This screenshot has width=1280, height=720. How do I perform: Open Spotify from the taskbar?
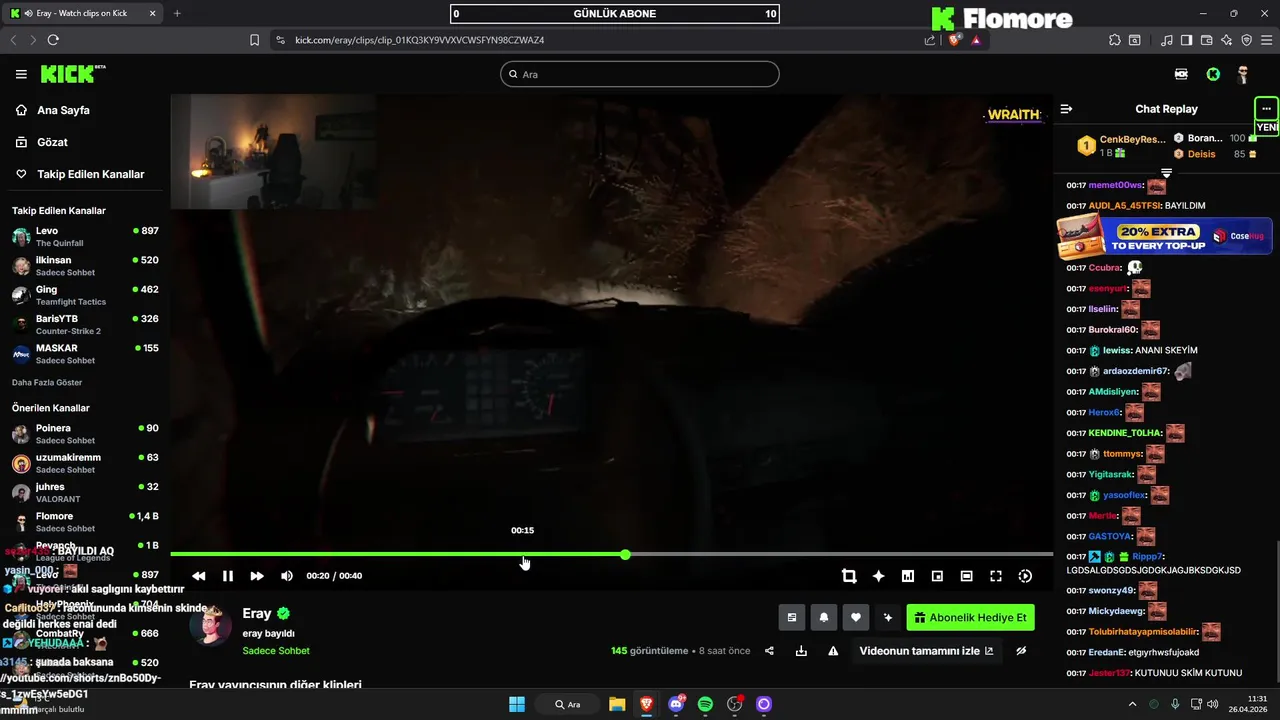[x=705, y=704]
